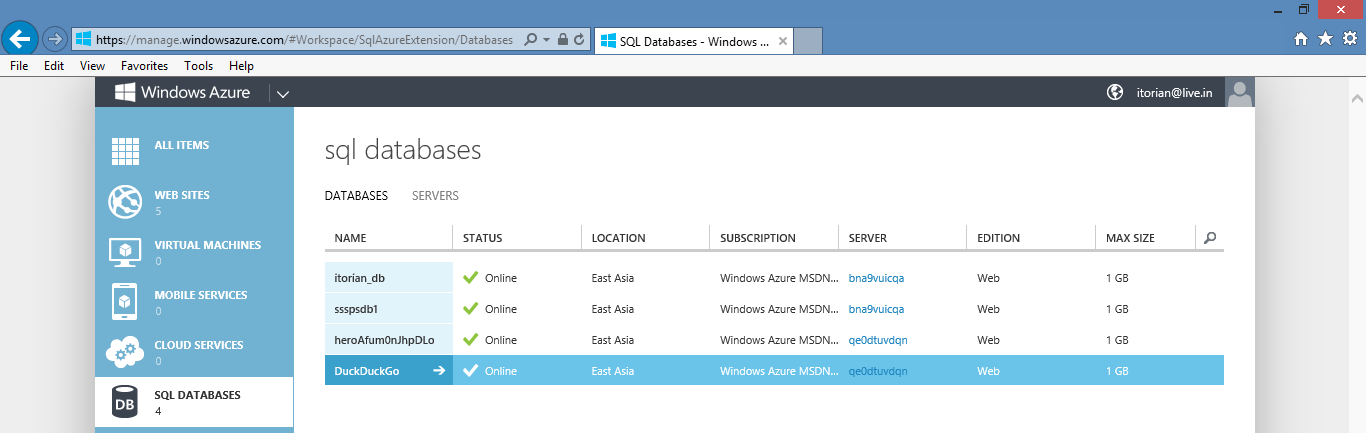1366x433 pixels.
Task: Open the Tools menu
Action: click(198, 66)
